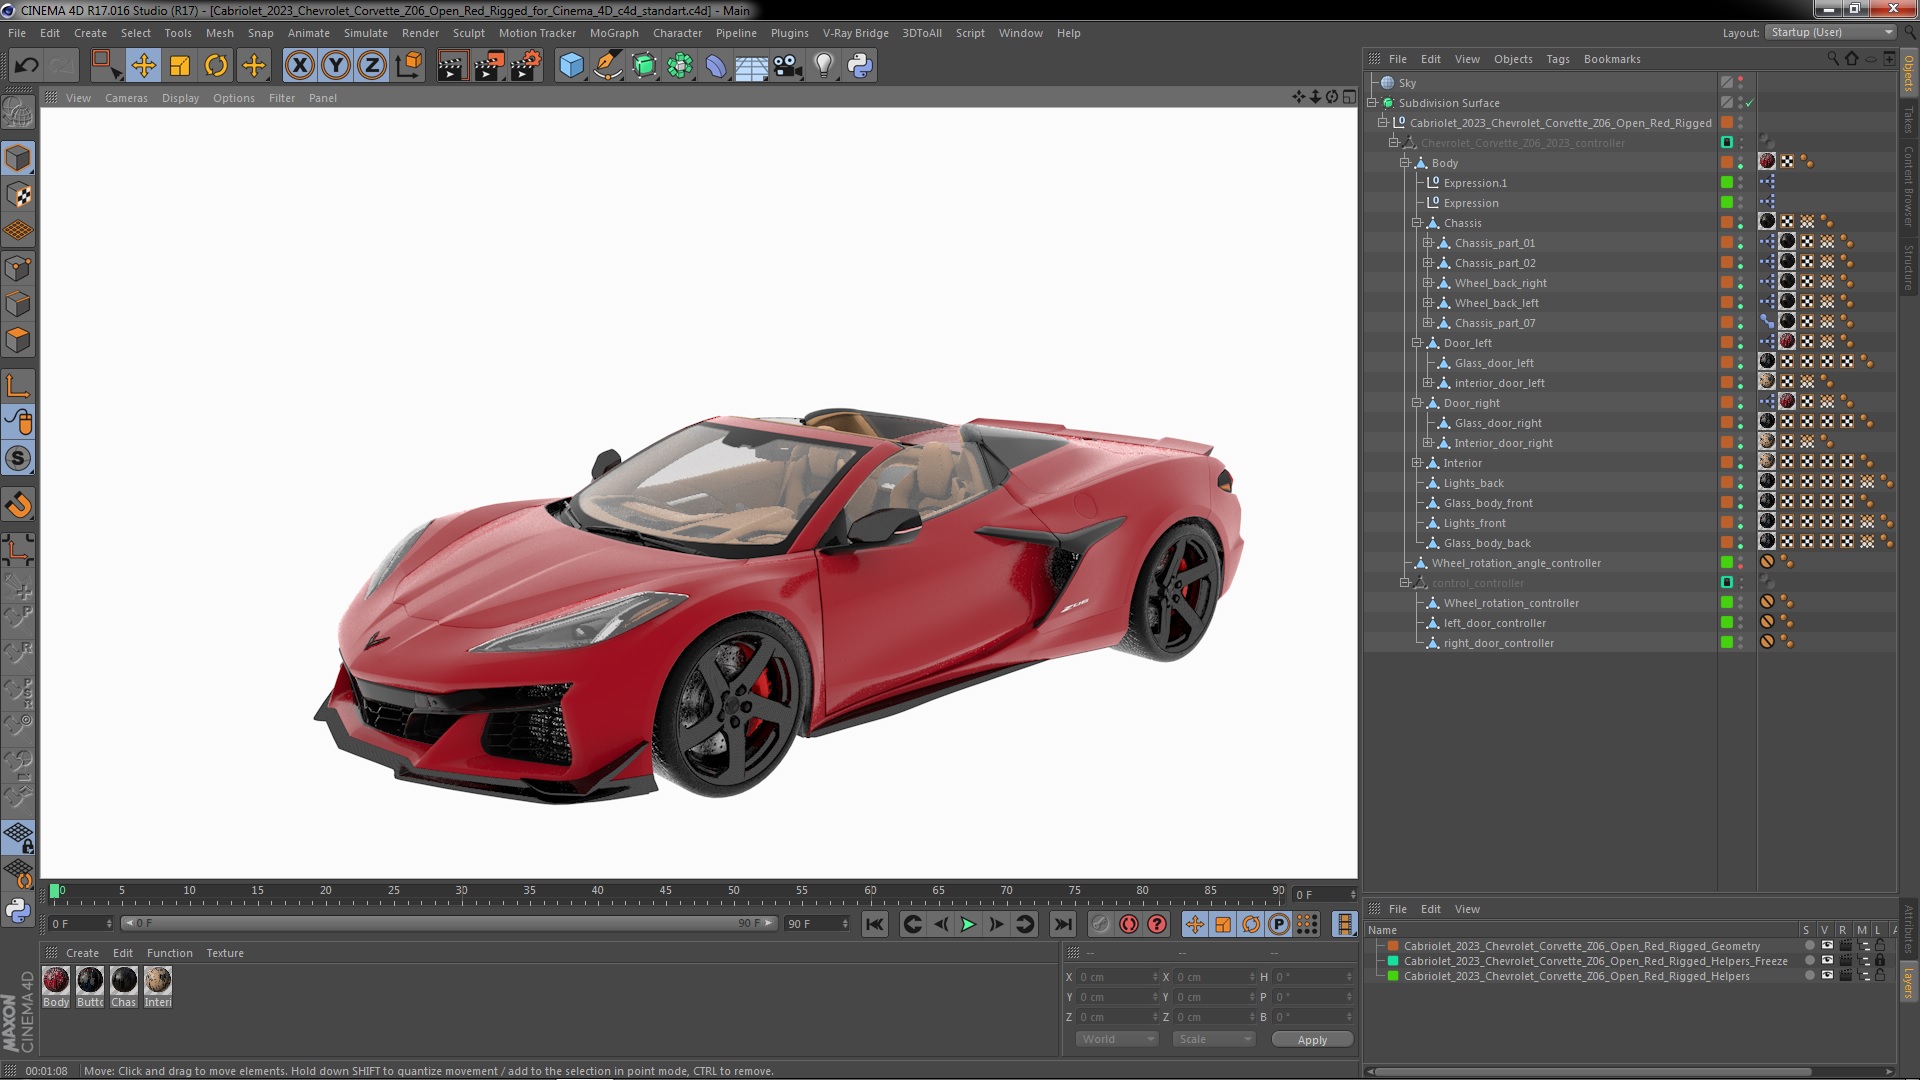The width and height of the screenshot is (1920, 1080).
Task: Open Object Manager Tags menu
Action: 1558,59
